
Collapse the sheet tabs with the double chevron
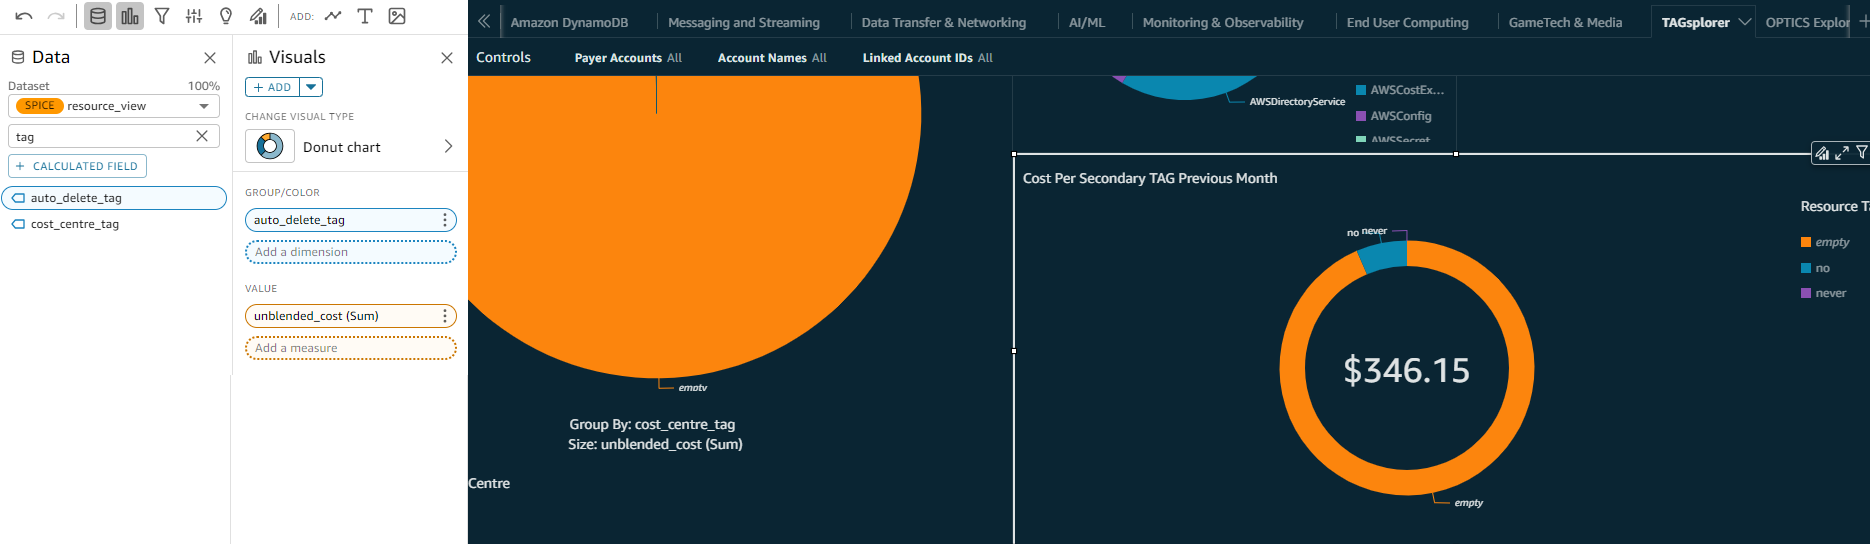point(484,21)
